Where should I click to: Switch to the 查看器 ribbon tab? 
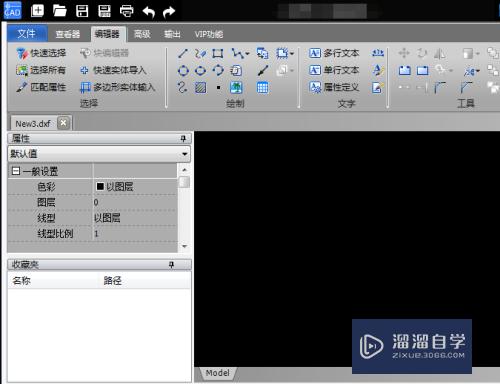(68, 34)
